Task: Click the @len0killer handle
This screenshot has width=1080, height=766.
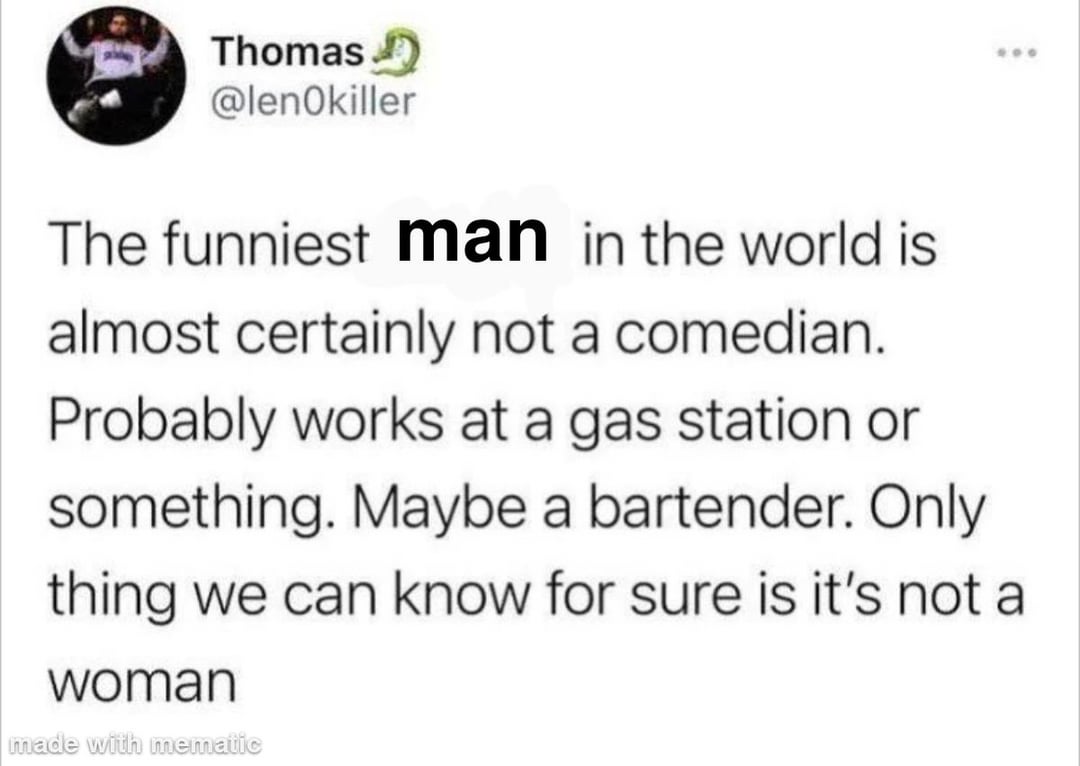Action: [311, 101]
